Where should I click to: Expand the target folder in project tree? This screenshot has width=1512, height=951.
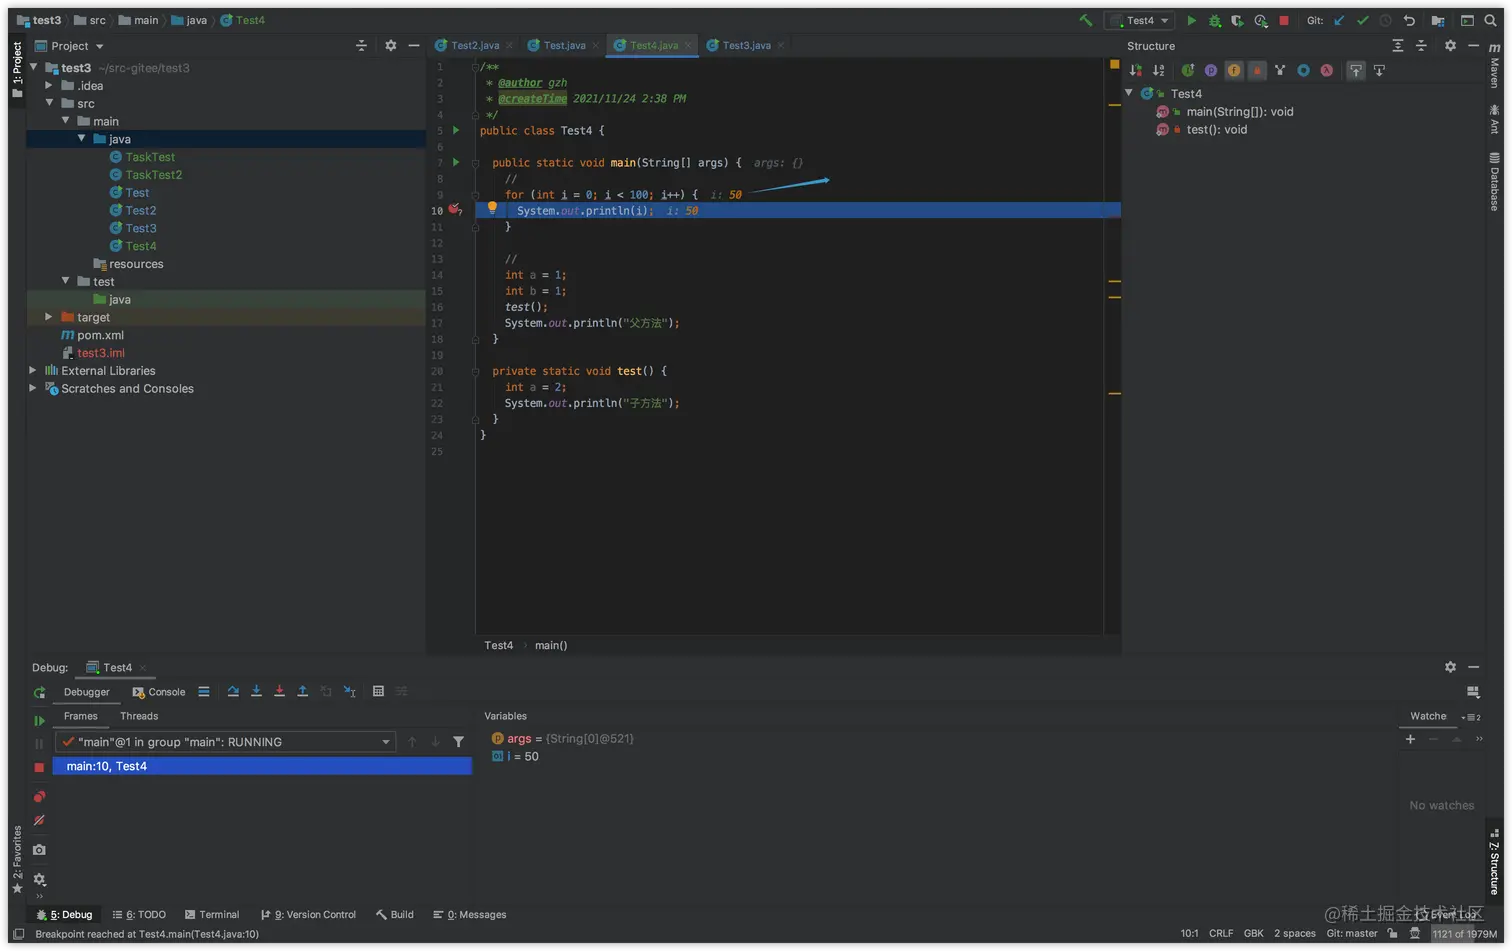point(48,317)
